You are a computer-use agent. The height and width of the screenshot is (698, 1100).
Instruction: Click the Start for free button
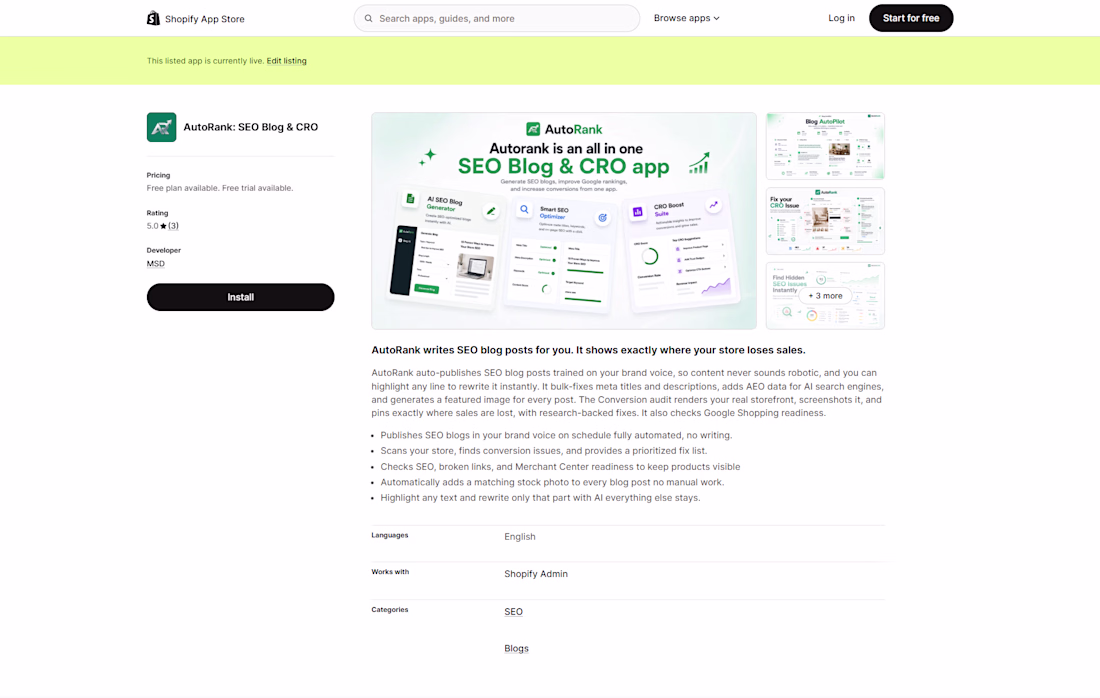[x=911, y=18]
